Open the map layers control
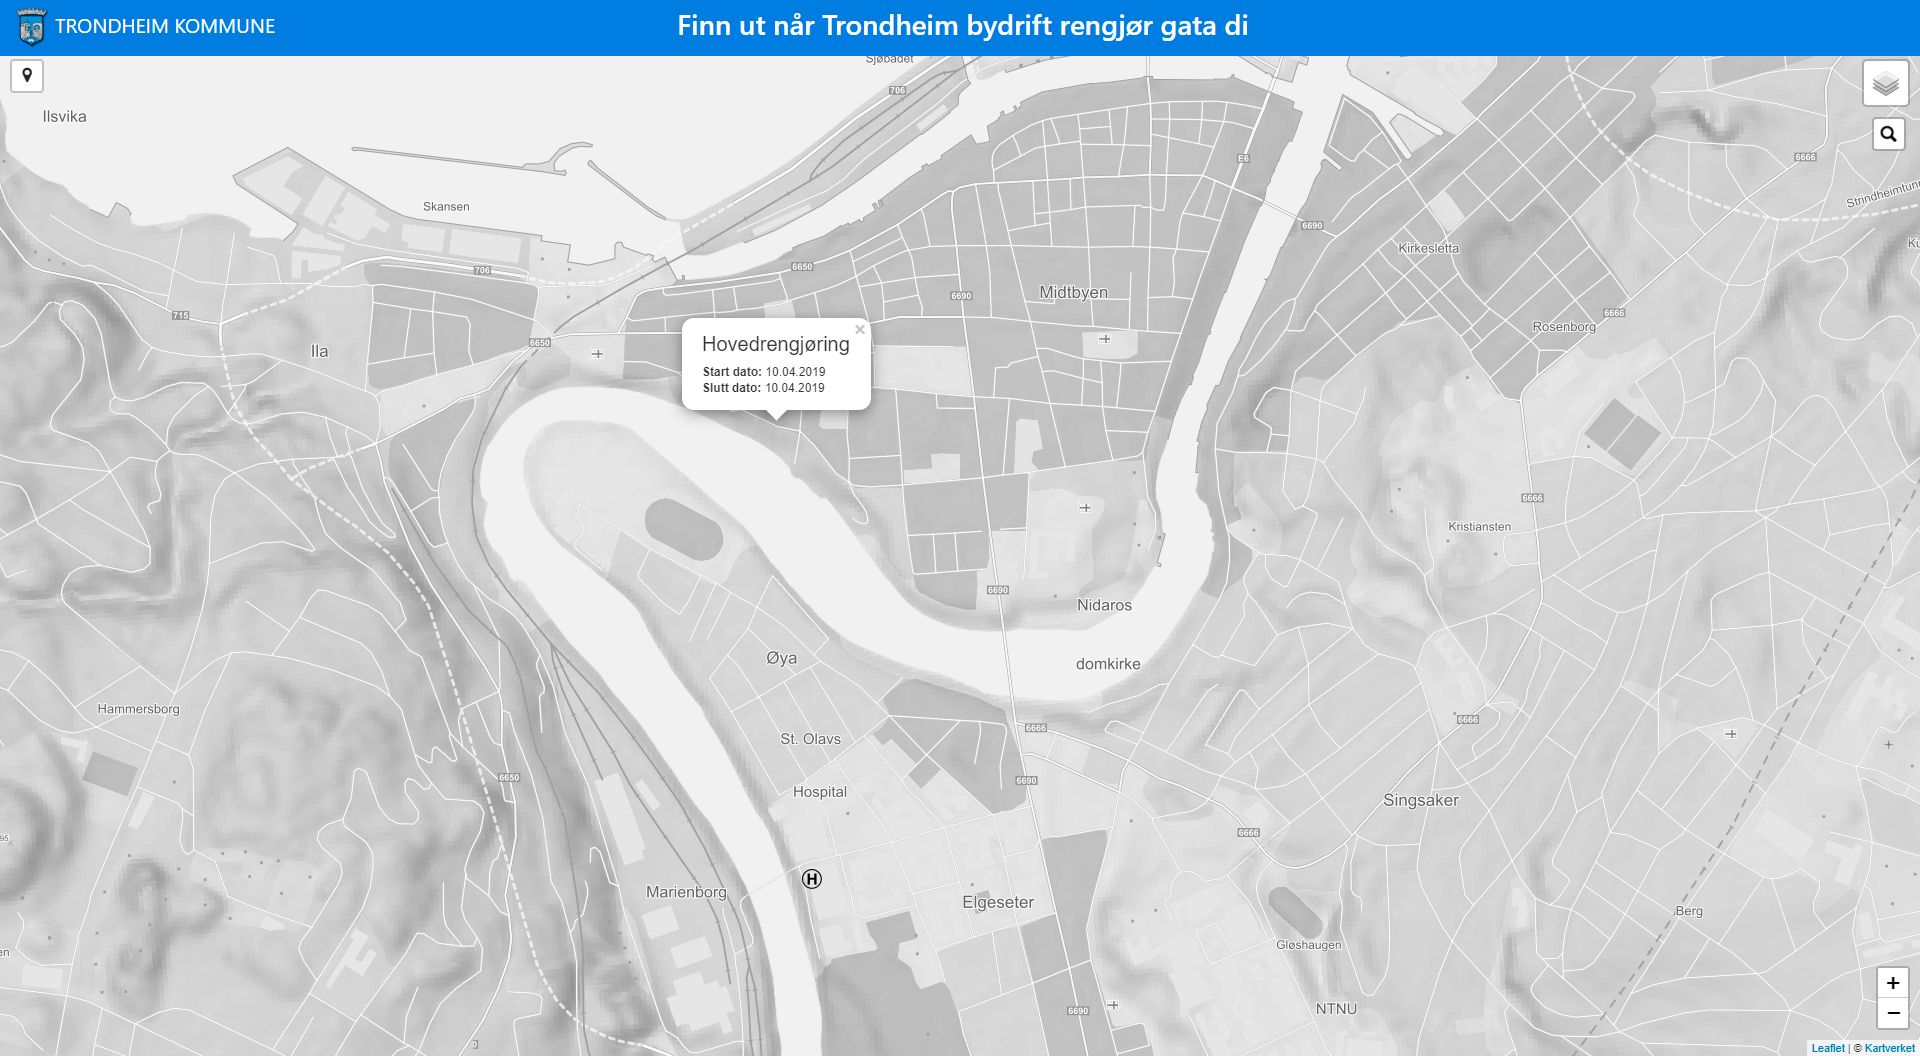Viewport: 1920px width, 1056px height. click(1885, 83)
